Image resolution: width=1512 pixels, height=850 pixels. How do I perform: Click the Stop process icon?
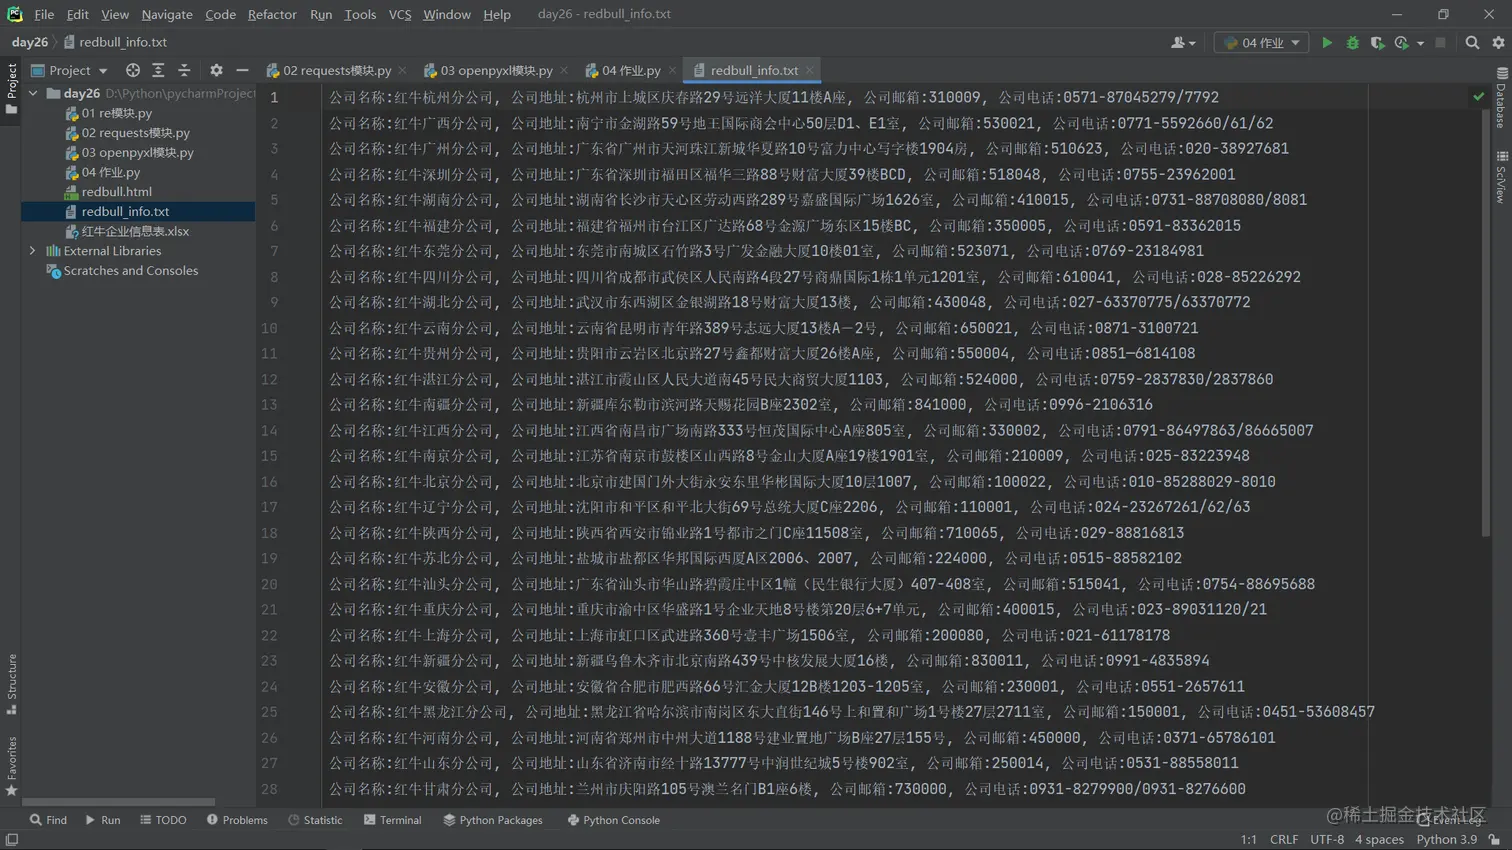coord(1440,43)
